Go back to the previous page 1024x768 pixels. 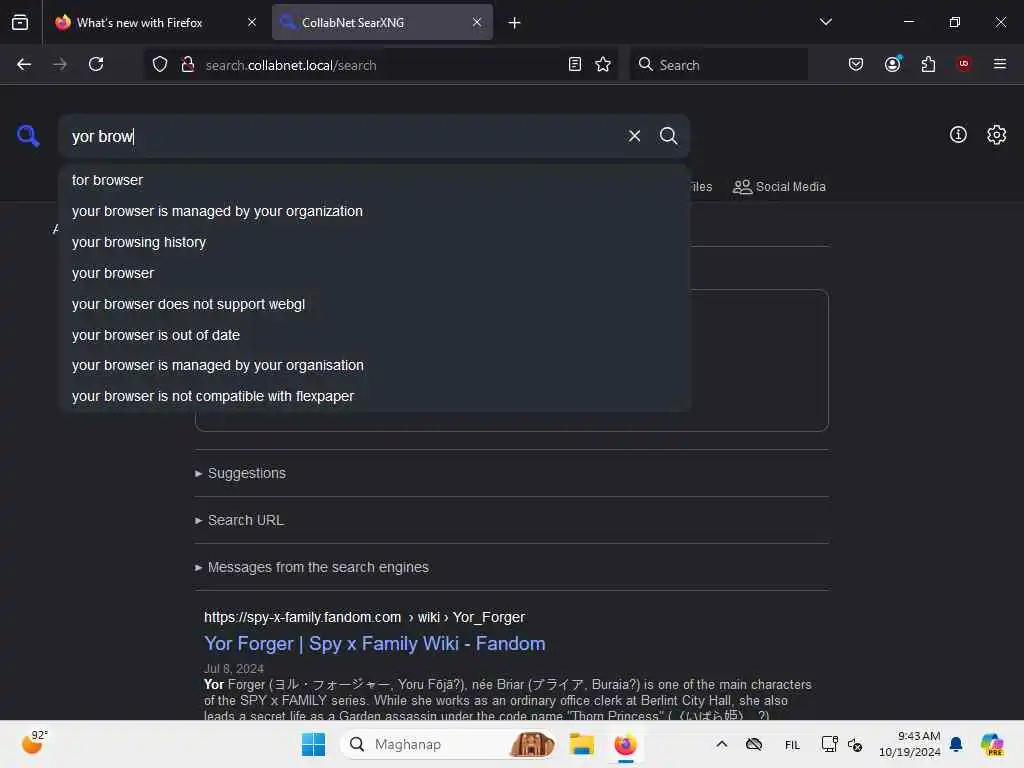[x=24, y=64]
